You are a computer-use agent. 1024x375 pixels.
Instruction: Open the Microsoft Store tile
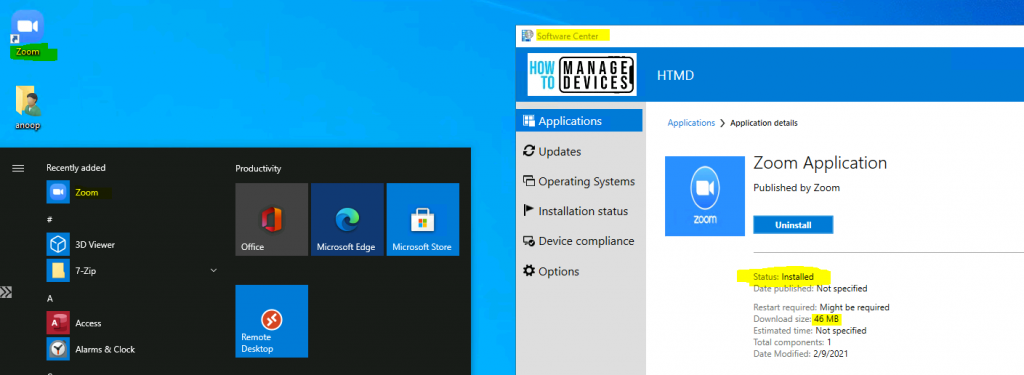click(x=423, y=220)
